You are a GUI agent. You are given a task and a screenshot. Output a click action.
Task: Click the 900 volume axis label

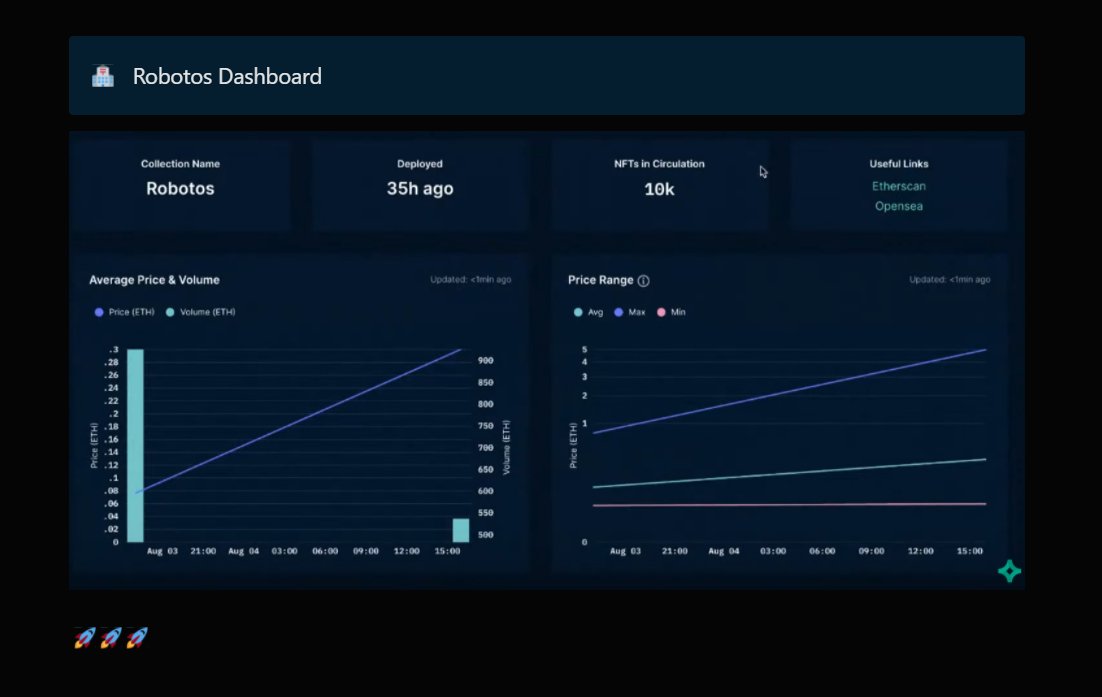tap(485, 360)
